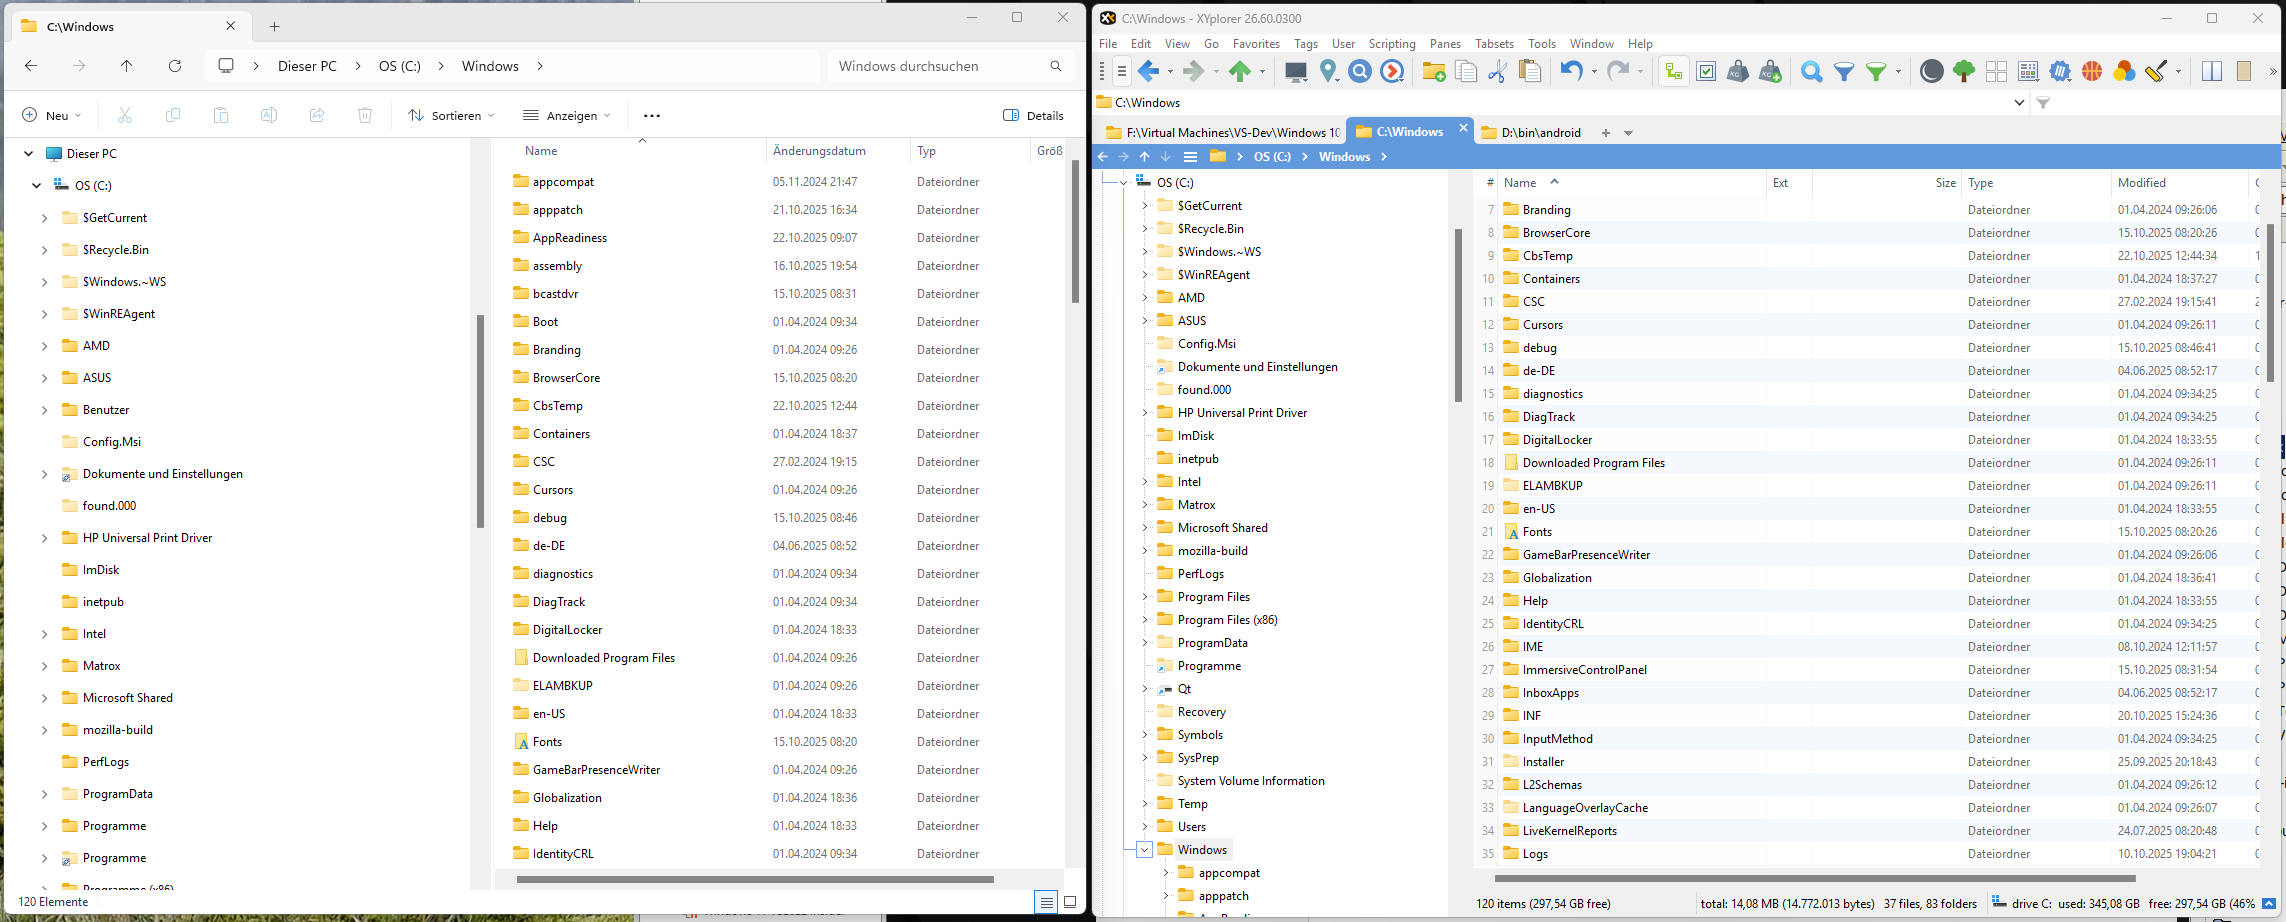Click the green funnel filter icon in XYplorer

[x=1876, y=71]
